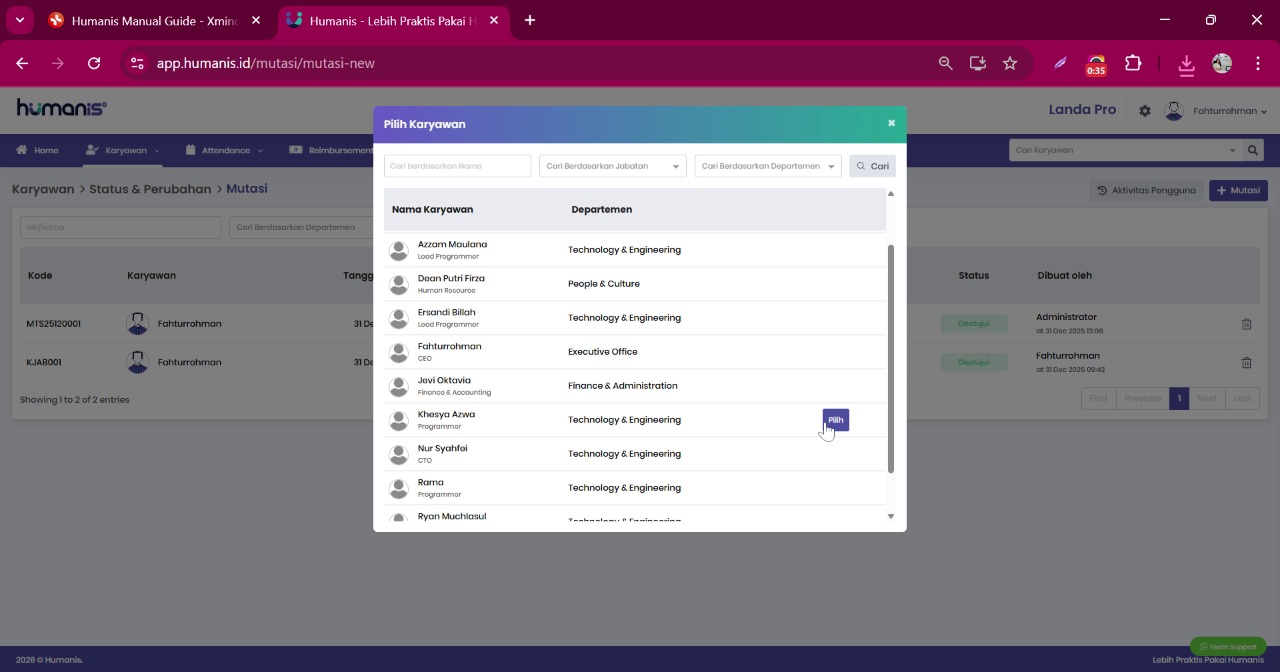
Task: Click the + Mutasi button
Action: click(x=1238, y=190)
